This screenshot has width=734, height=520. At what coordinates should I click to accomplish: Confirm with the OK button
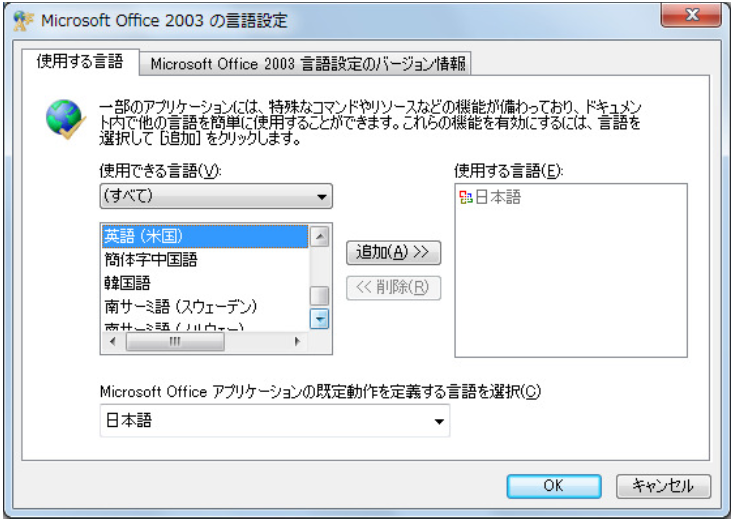pos(553,486)
